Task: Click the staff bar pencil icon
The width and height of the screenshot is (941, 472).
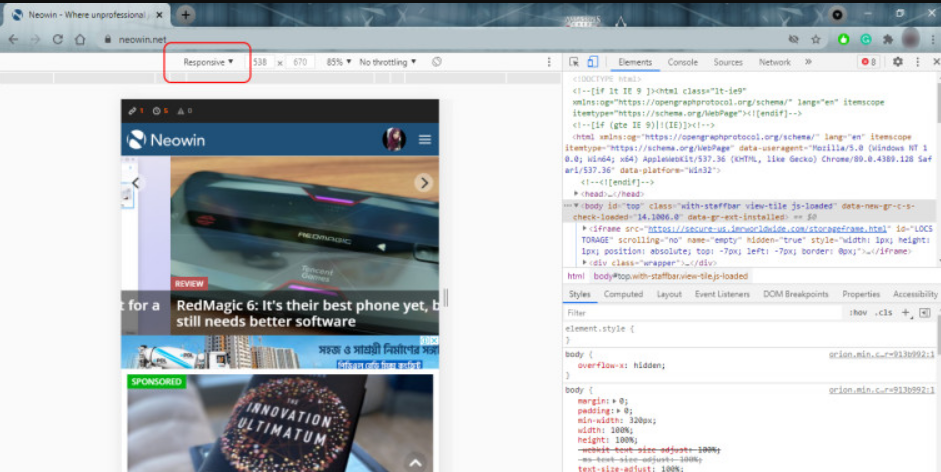Action: coord(132,111)
